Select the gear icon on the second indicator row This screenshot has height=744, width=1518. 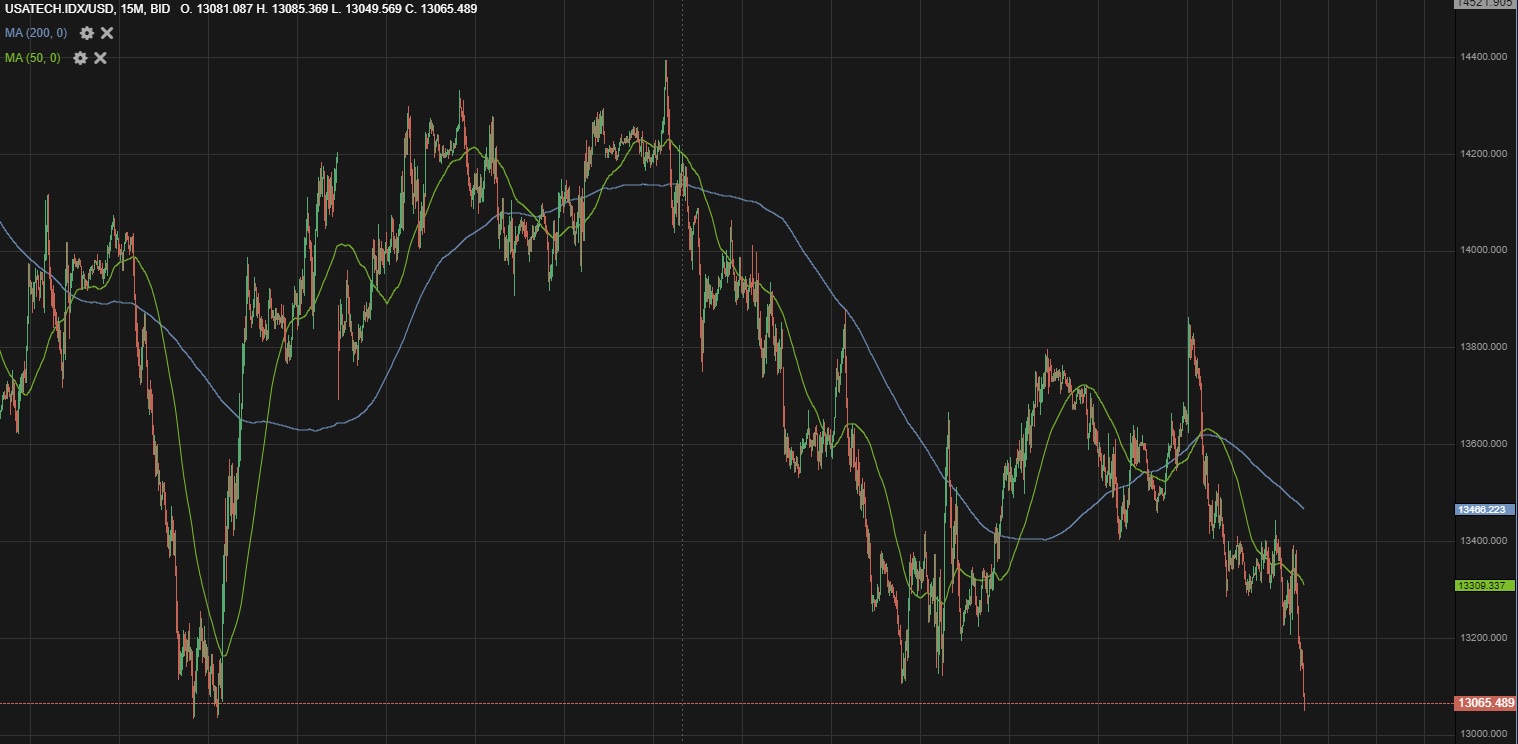(79, 58)
